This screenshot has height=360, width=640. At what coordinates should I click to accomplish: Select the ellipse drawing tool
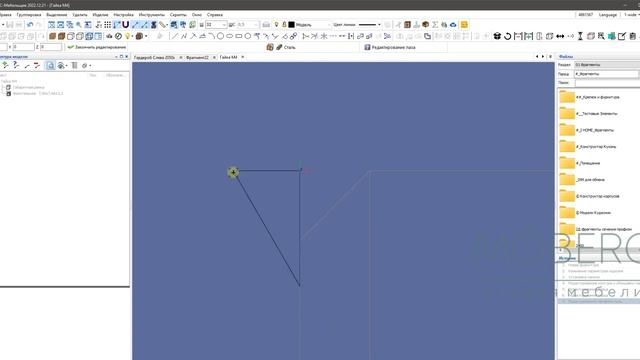tap(229, 36)
